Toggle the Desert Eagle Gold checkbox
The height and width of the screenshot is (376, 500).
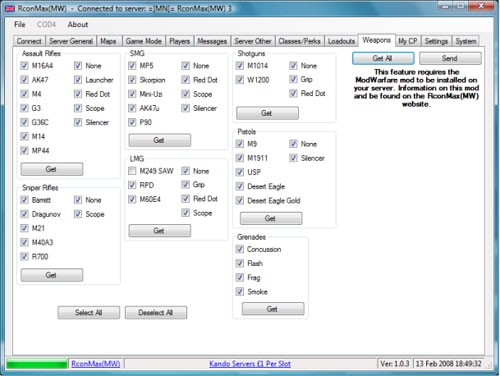click(x=240, y=200)
